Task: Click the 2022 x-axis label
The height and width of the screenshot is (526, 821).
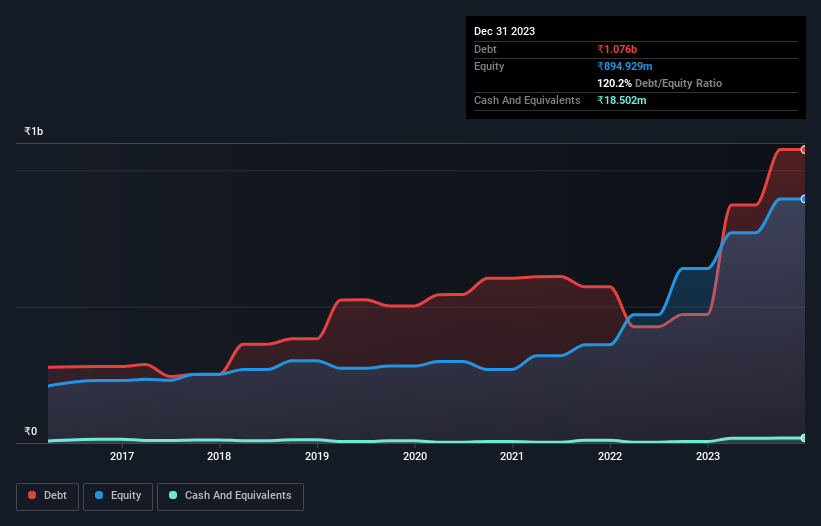Action: pyautogui.click(x=610, y=456)
